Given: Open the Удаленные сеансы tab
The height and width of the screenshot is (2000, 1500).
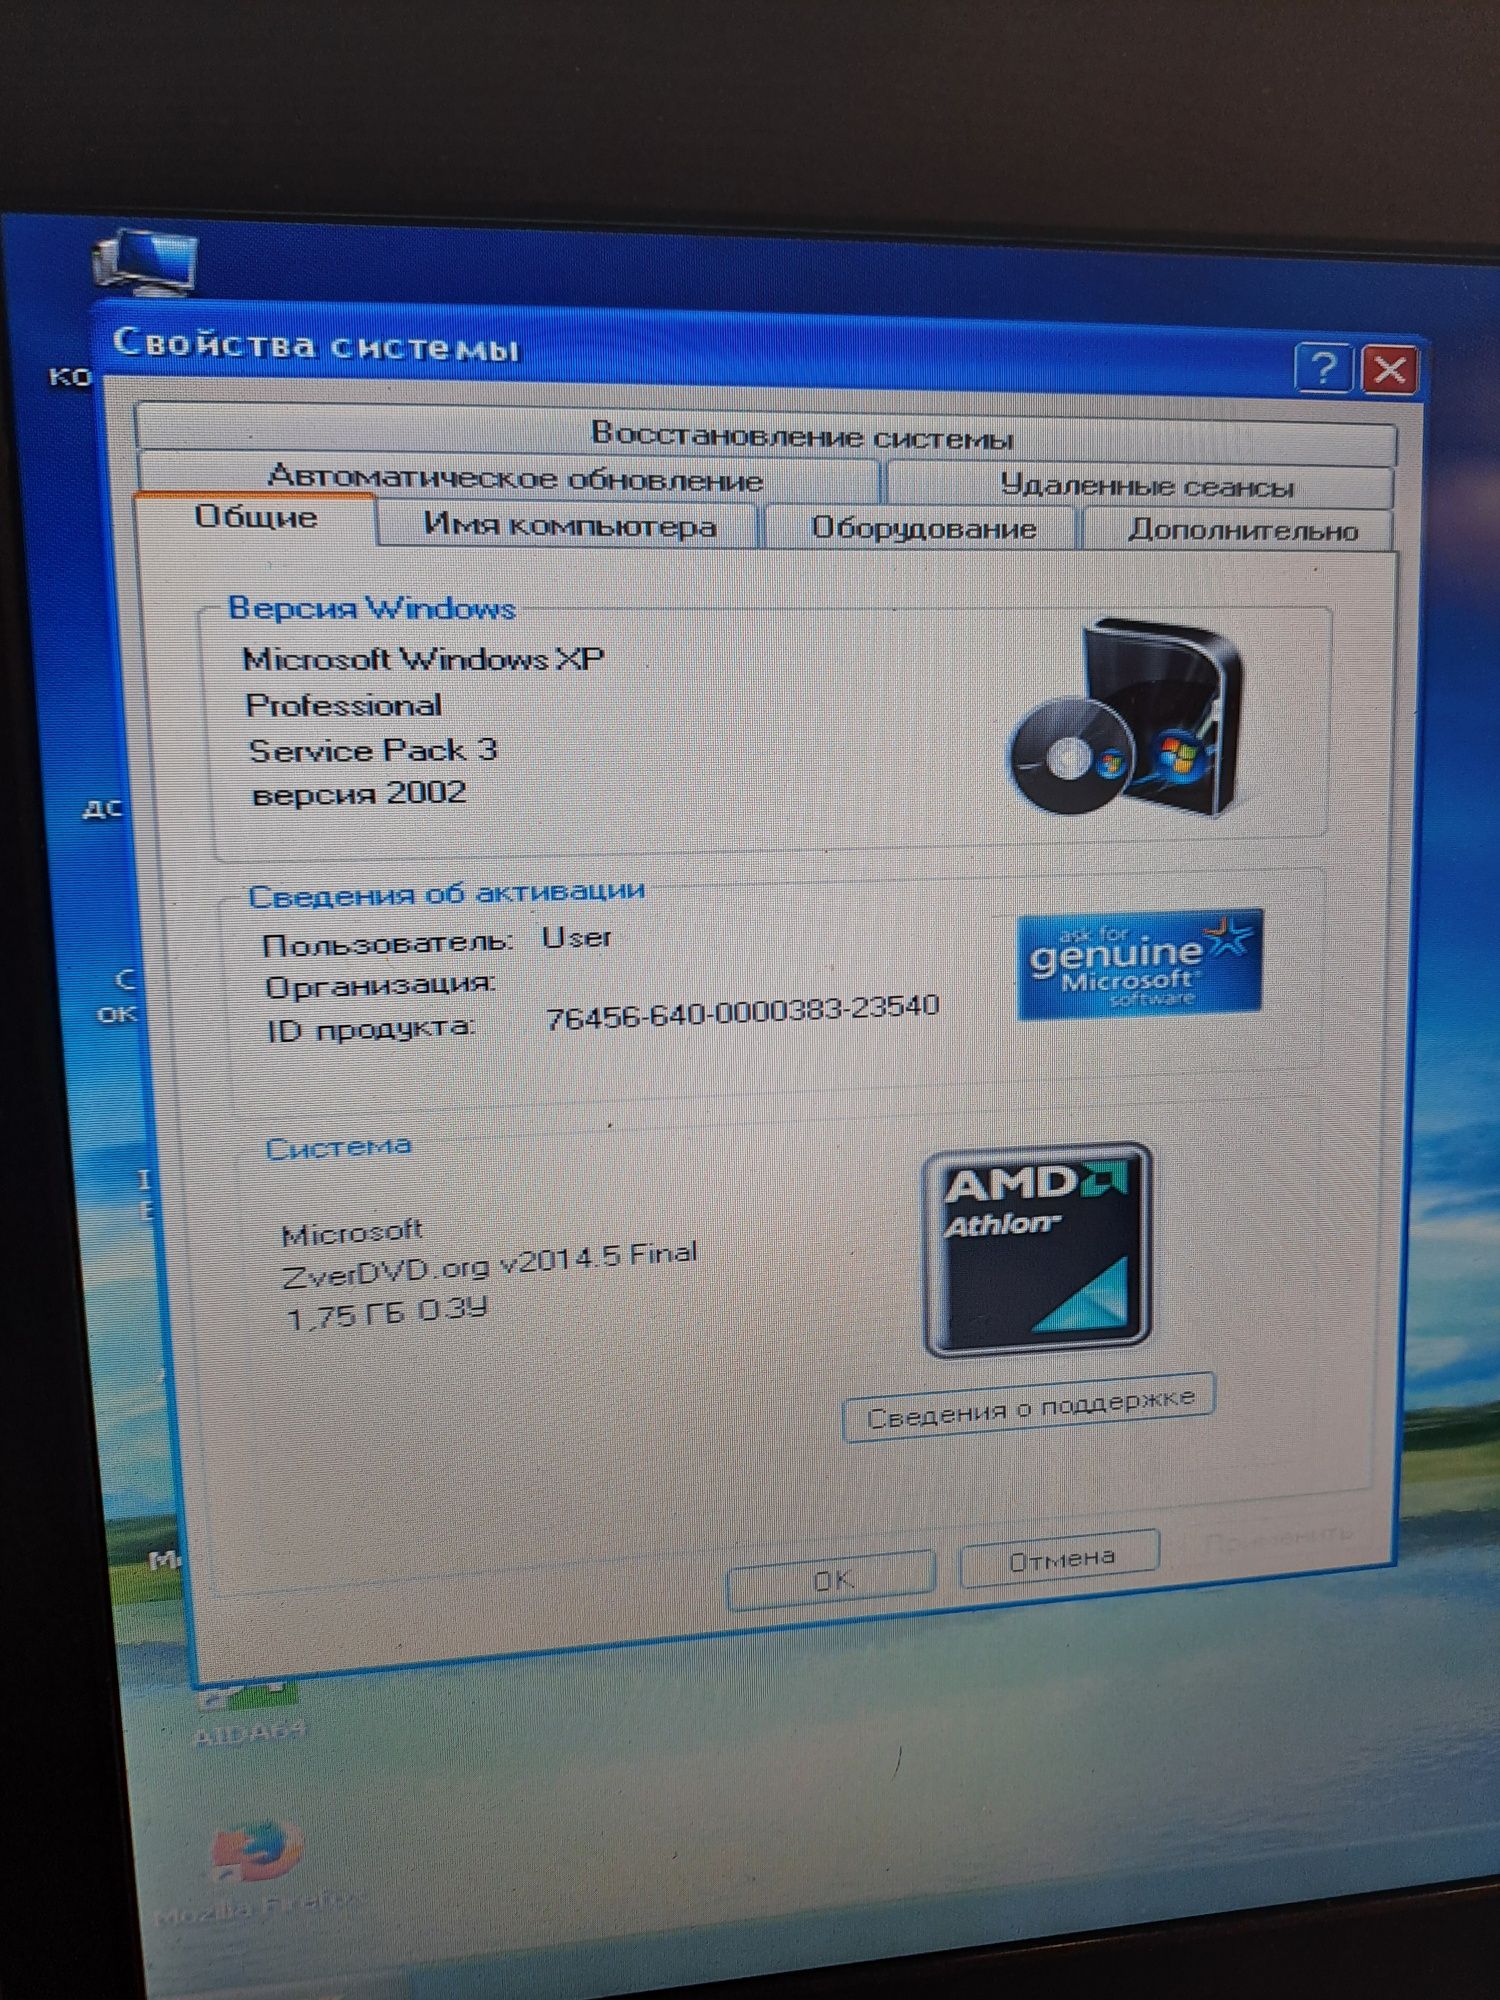Looking at the screenshot, I should pos(1140,486).
